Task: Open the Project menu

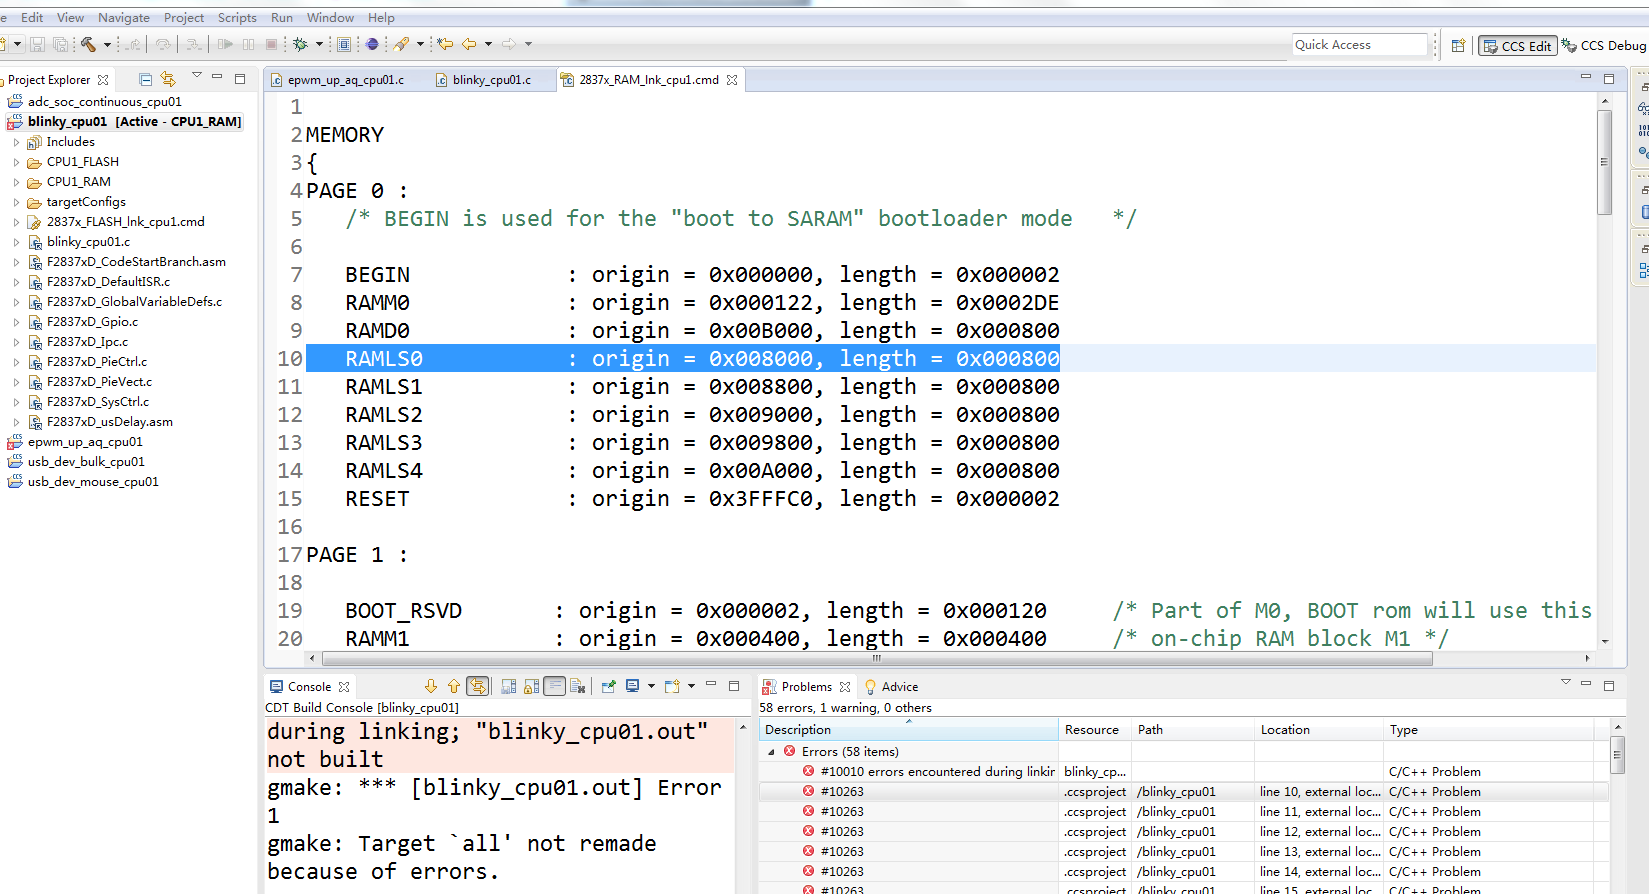Action: 184,18
